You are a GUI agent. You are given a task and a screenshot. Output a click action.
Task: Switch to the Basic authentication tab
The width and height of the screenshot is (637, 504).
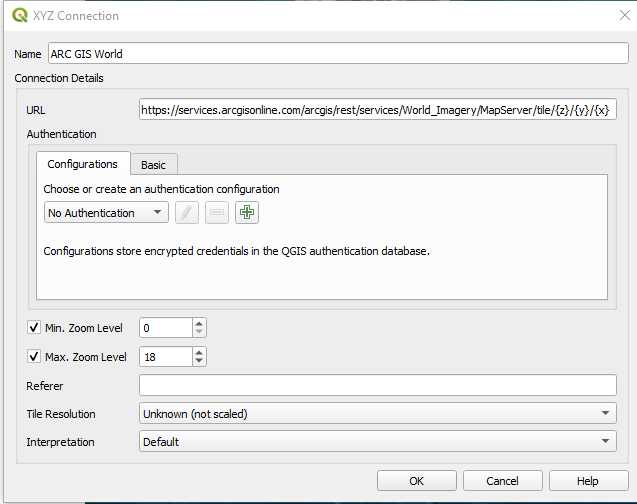tap(153, 165)
